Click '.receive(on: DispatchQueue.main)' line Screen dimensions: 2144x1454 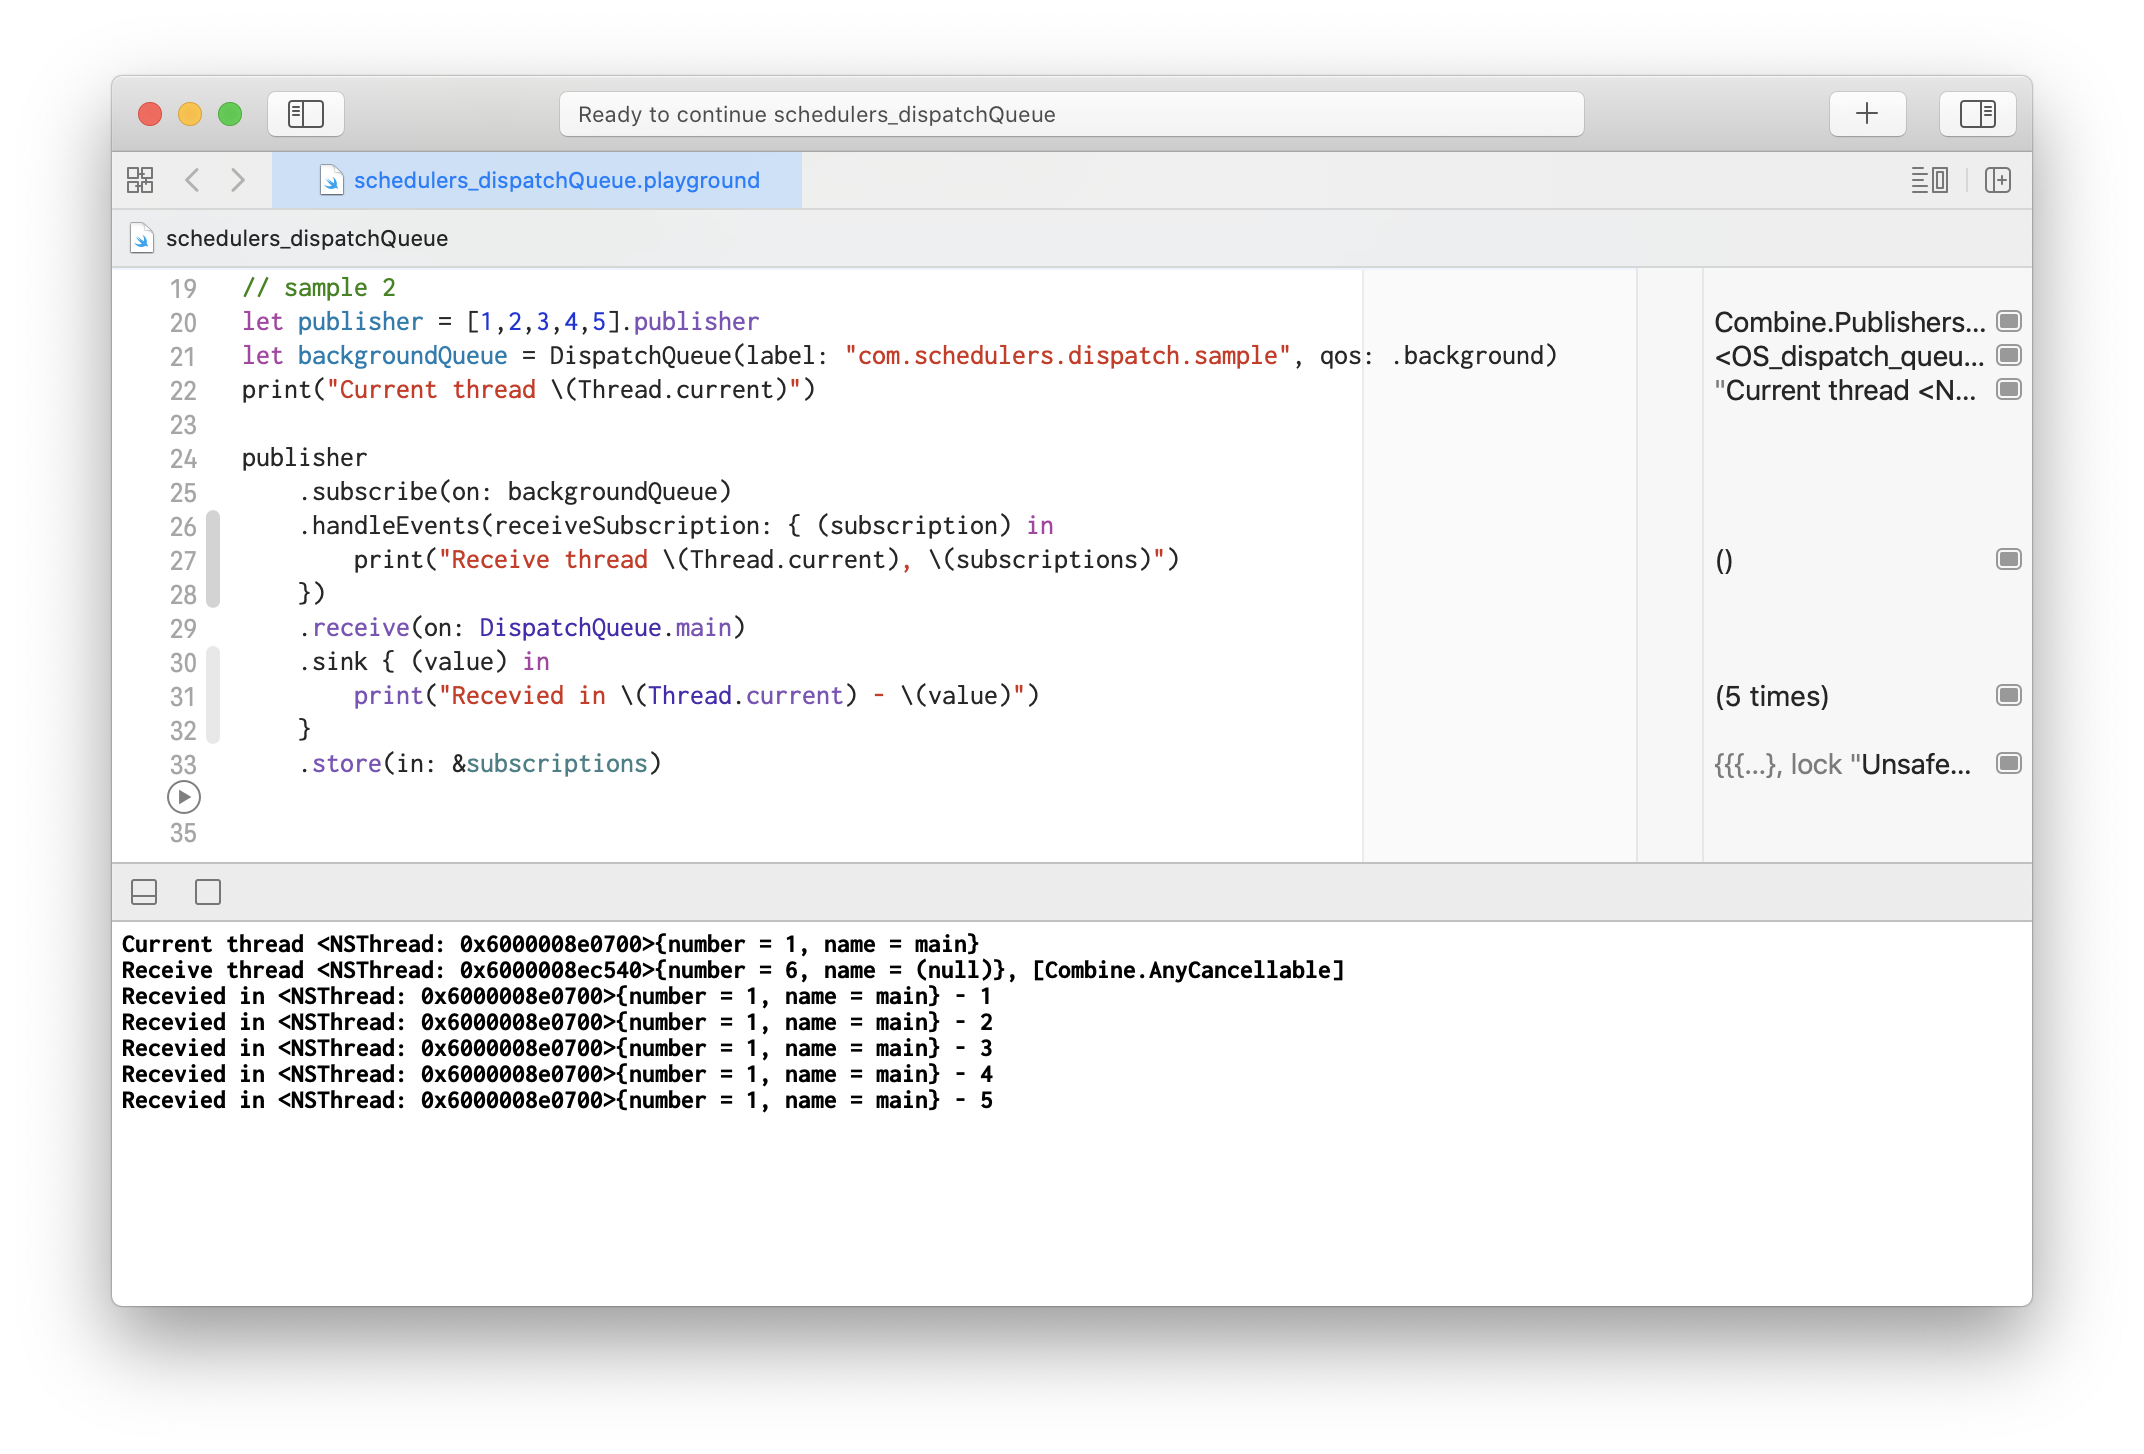[522, 628]
